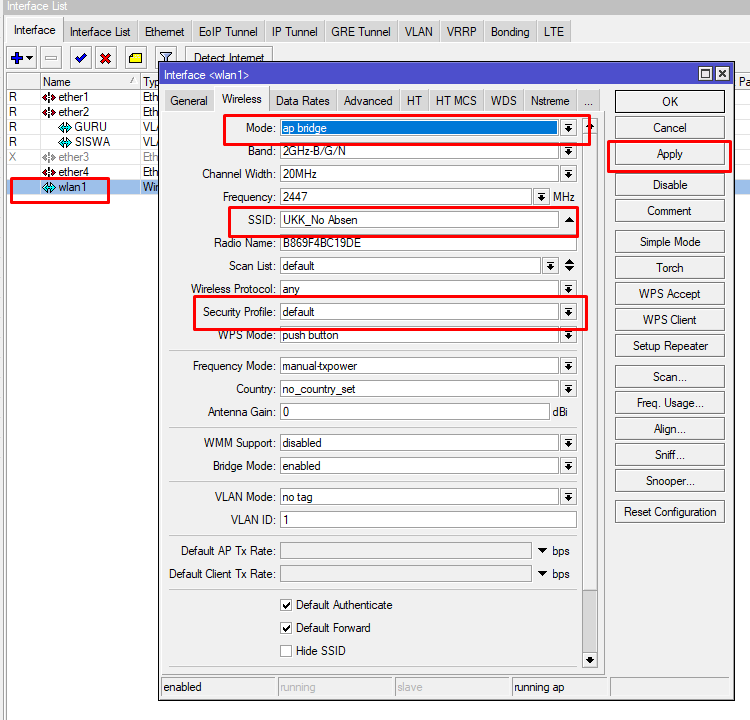Uncheck the Default Forward checkbox
This screenshot has height=720, width=750.
pos(286,628)
